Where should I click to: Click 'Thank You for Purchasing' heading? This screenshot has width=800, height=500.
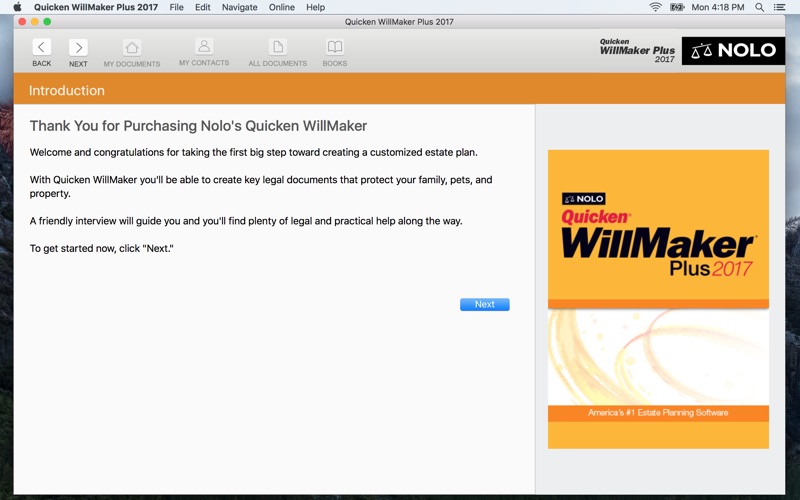198,126
